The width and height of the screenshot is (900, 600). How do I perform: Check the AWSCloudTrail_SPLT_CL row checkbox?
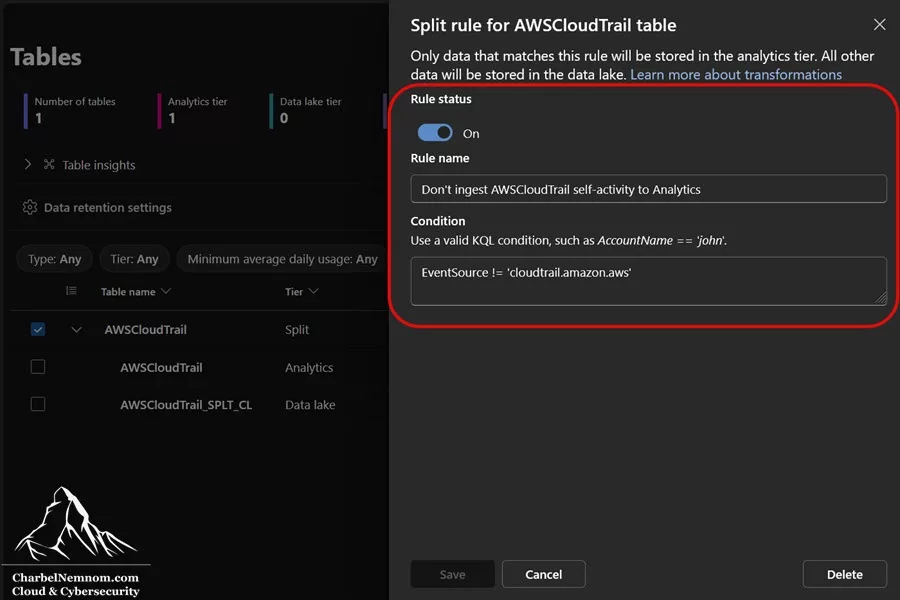point(38,404)
